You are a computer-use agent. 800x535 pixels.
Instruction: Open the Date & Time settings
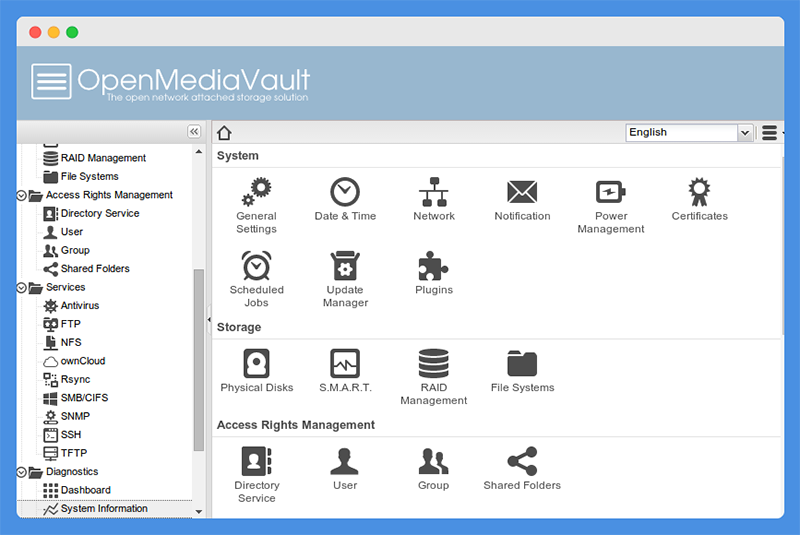tap(345, 199)
